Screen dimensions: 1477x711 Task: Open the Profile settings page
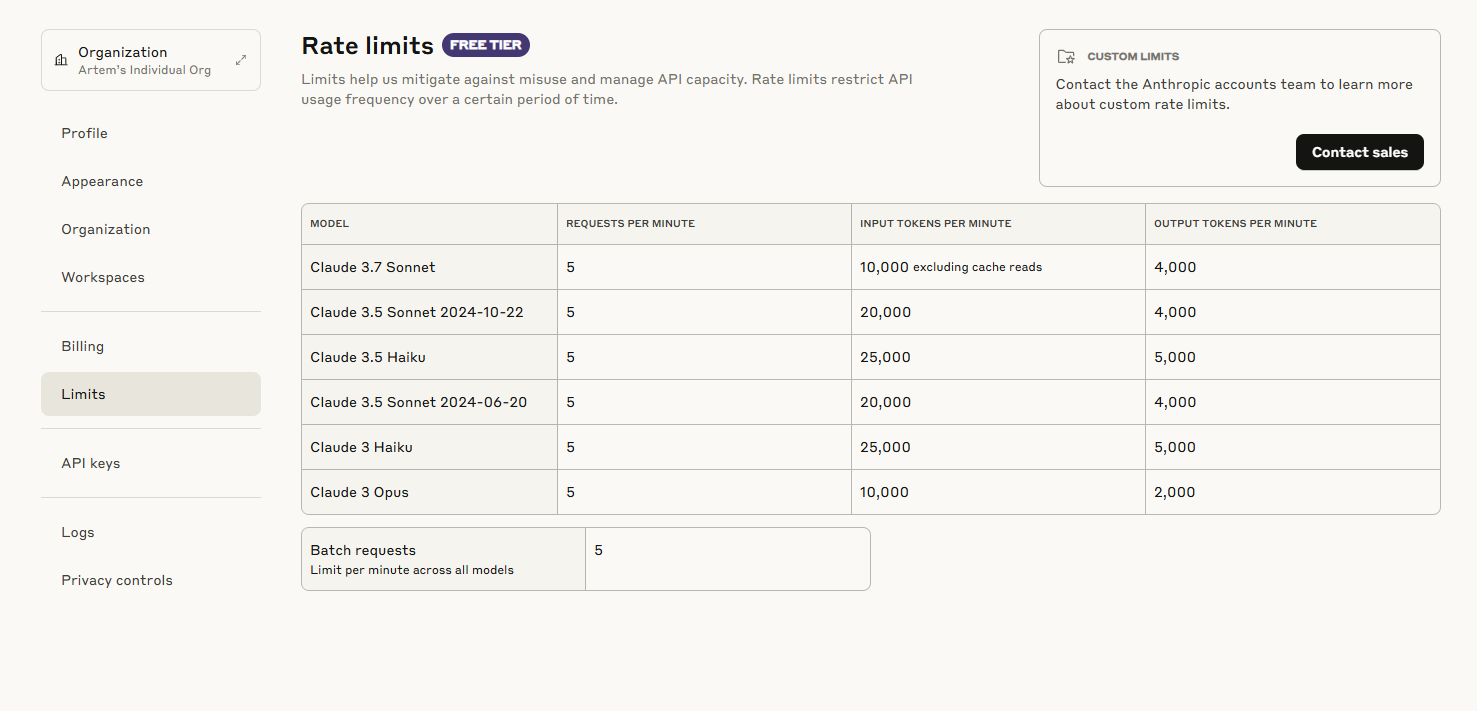pos(84,133)
